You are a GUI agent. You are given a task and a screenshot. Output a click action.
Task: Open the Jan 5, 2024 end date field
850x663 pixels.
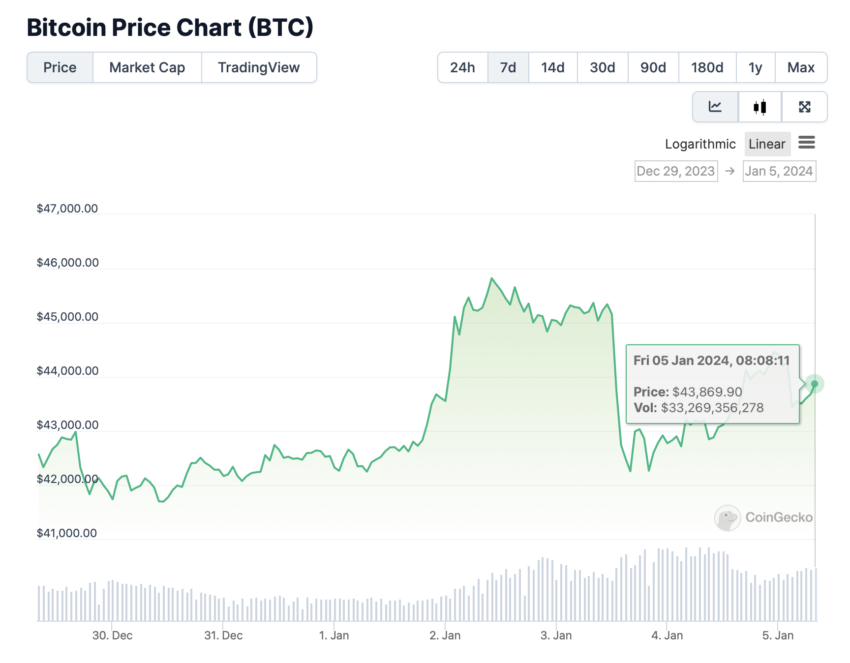[x=779, y=171]
